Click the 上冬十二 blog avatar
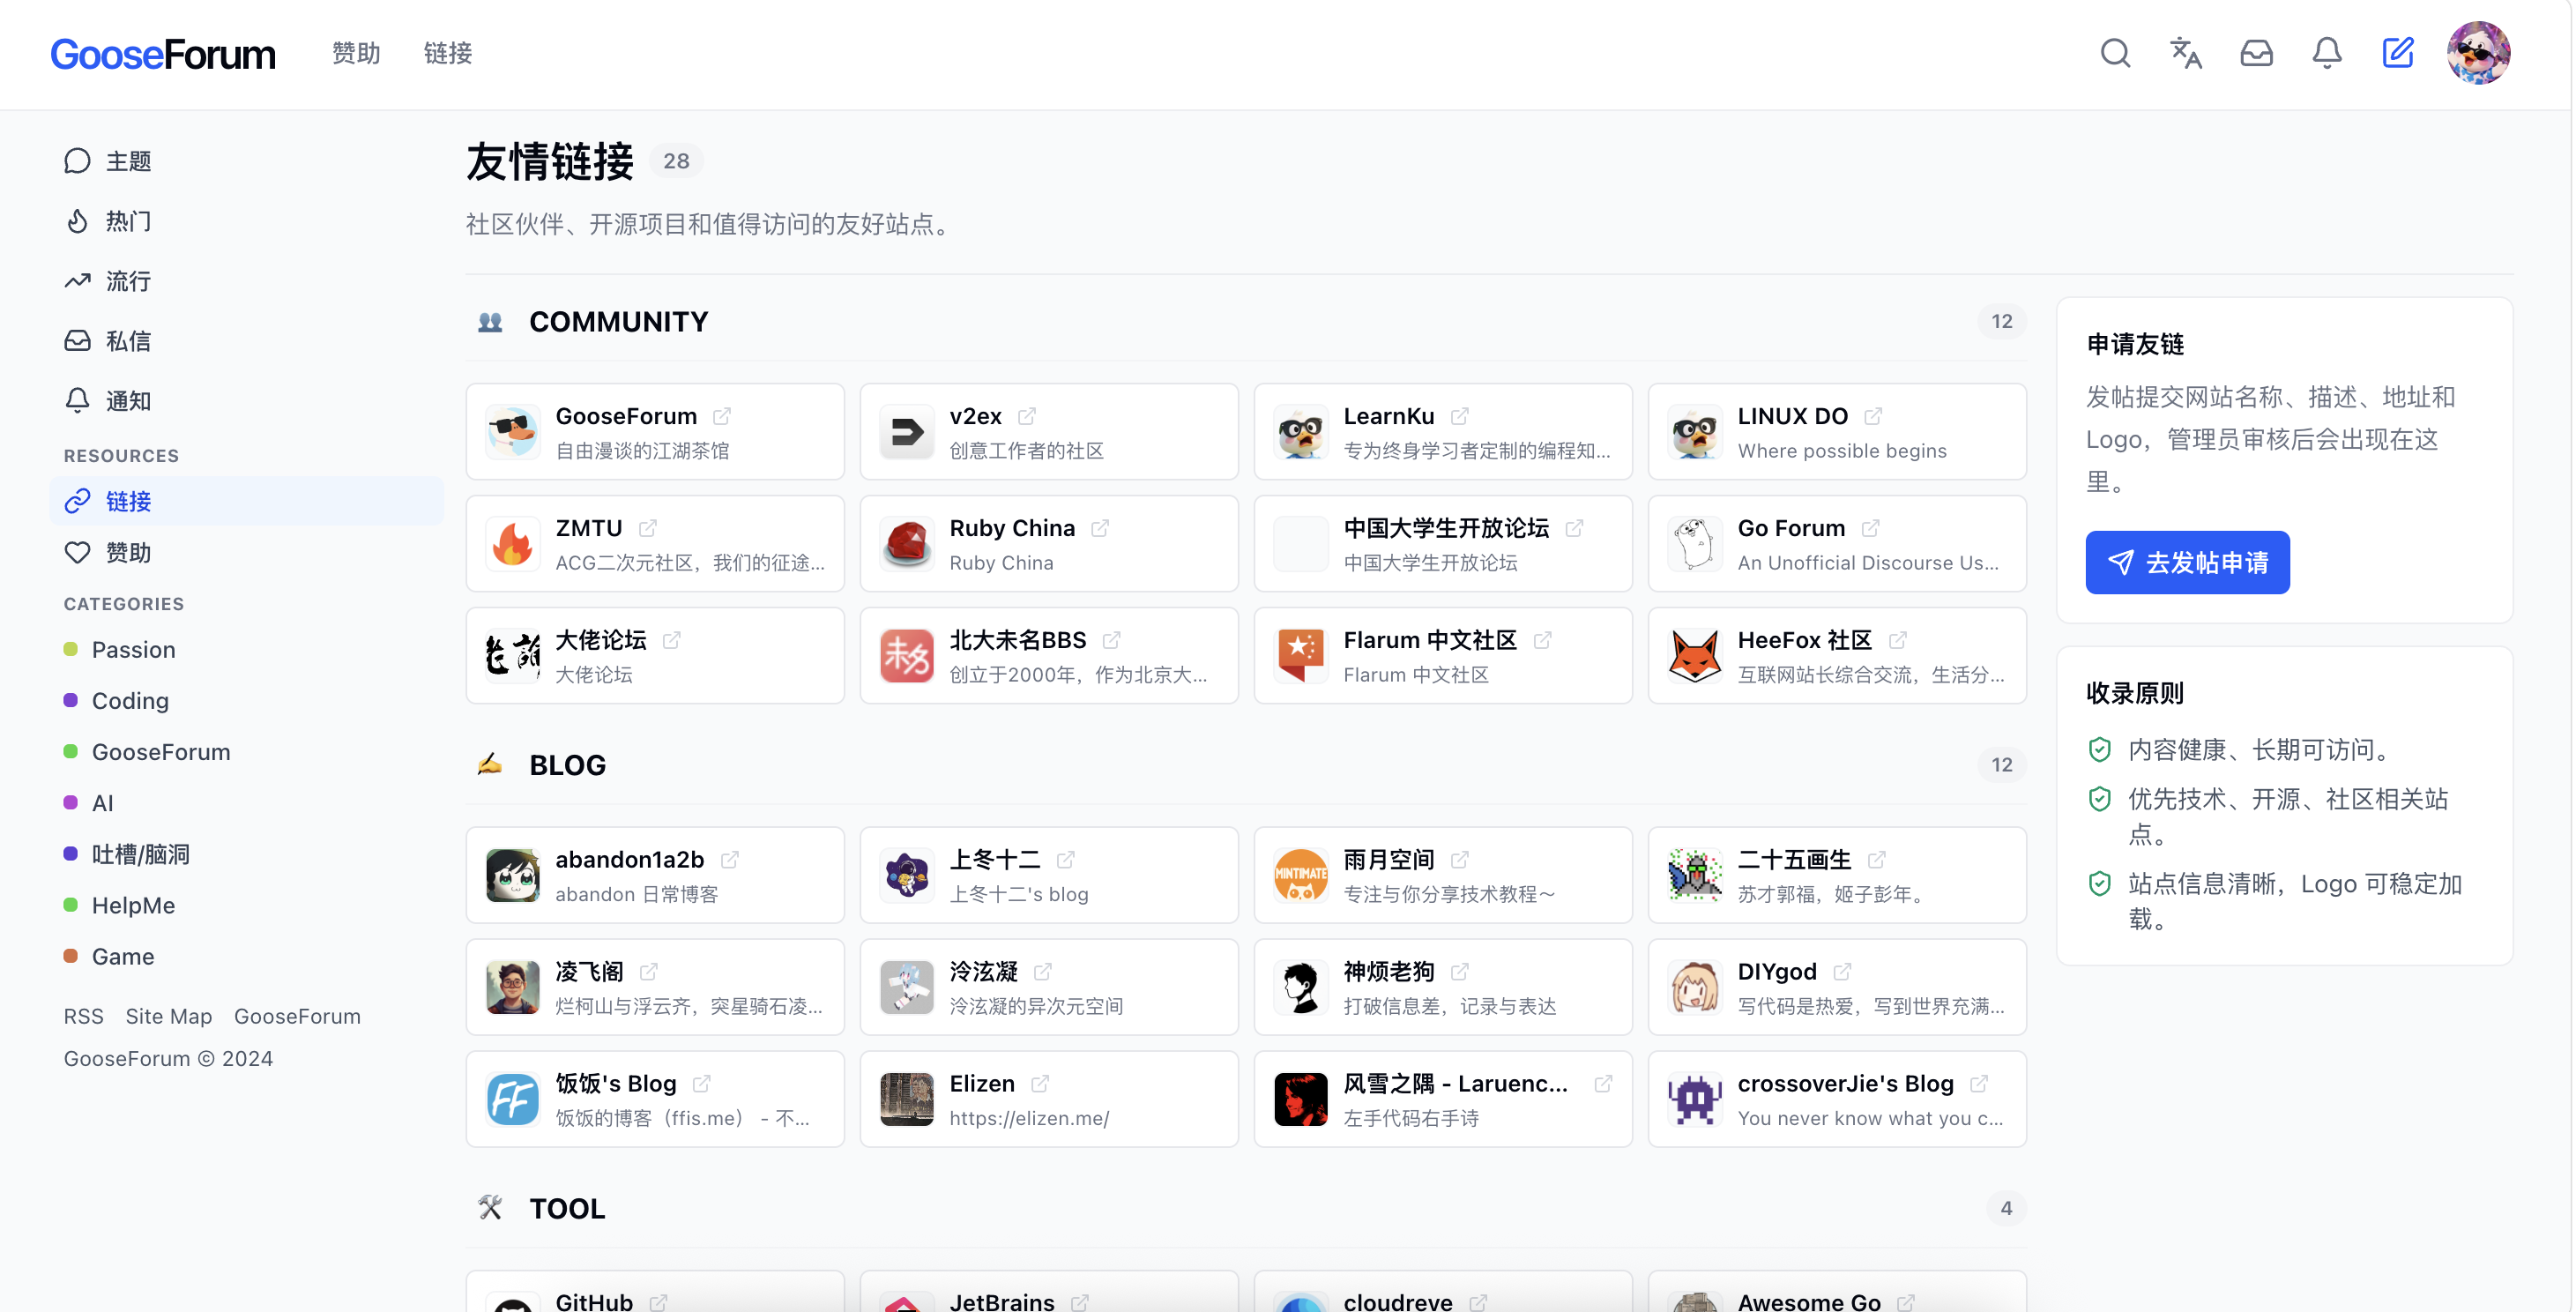 point(907,875)
